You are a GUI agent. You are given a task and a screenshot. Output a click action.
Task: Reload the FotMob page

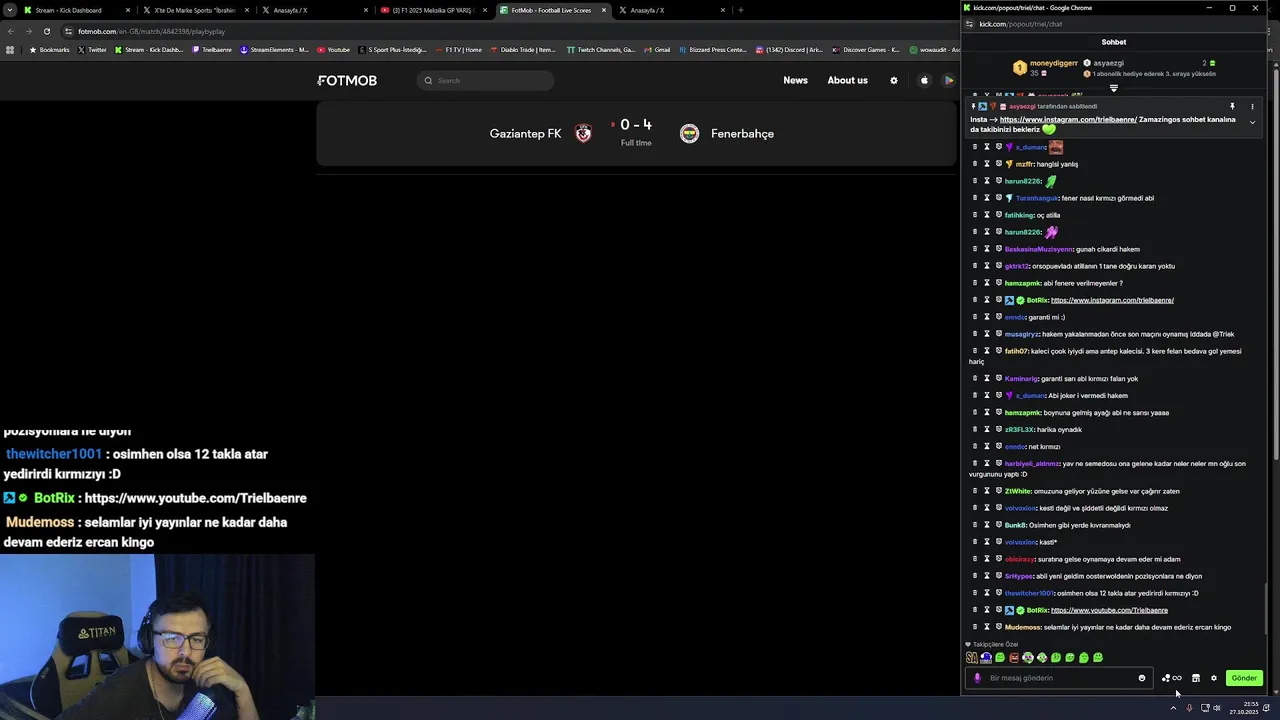(x=46, y=31)
